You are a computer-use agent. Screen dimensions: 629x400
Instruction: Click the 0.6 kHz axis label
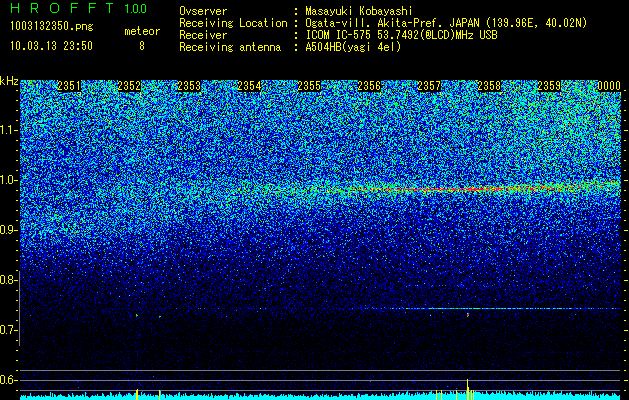tap(8, 380)
